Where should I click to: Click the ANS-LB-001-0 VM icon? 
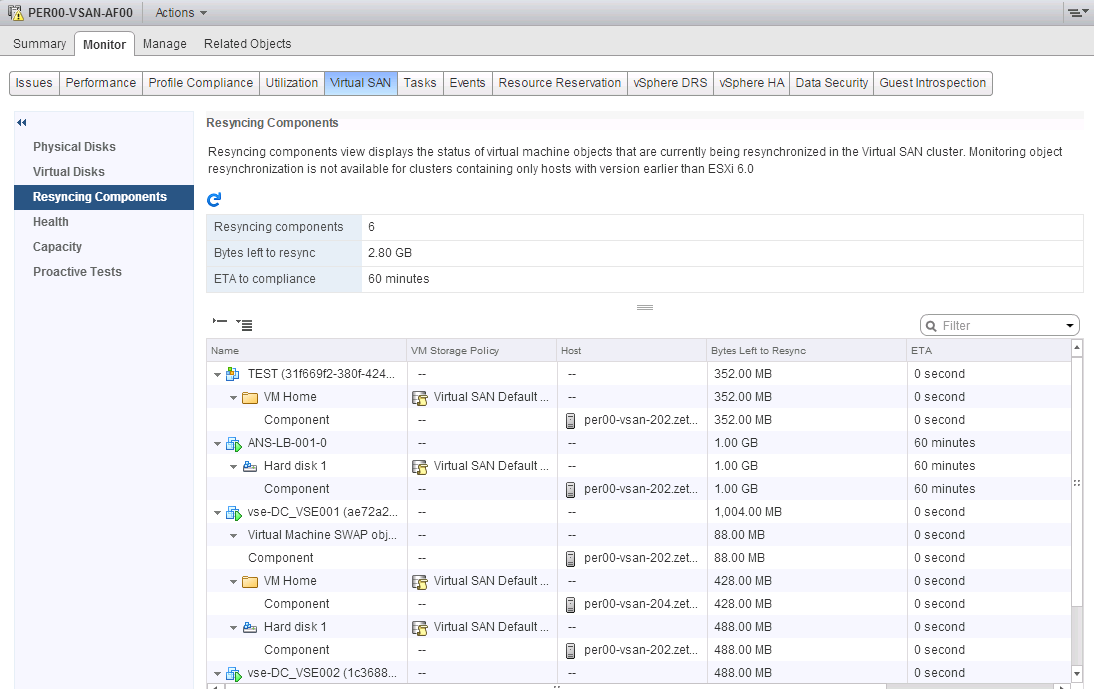click(233, 444)
